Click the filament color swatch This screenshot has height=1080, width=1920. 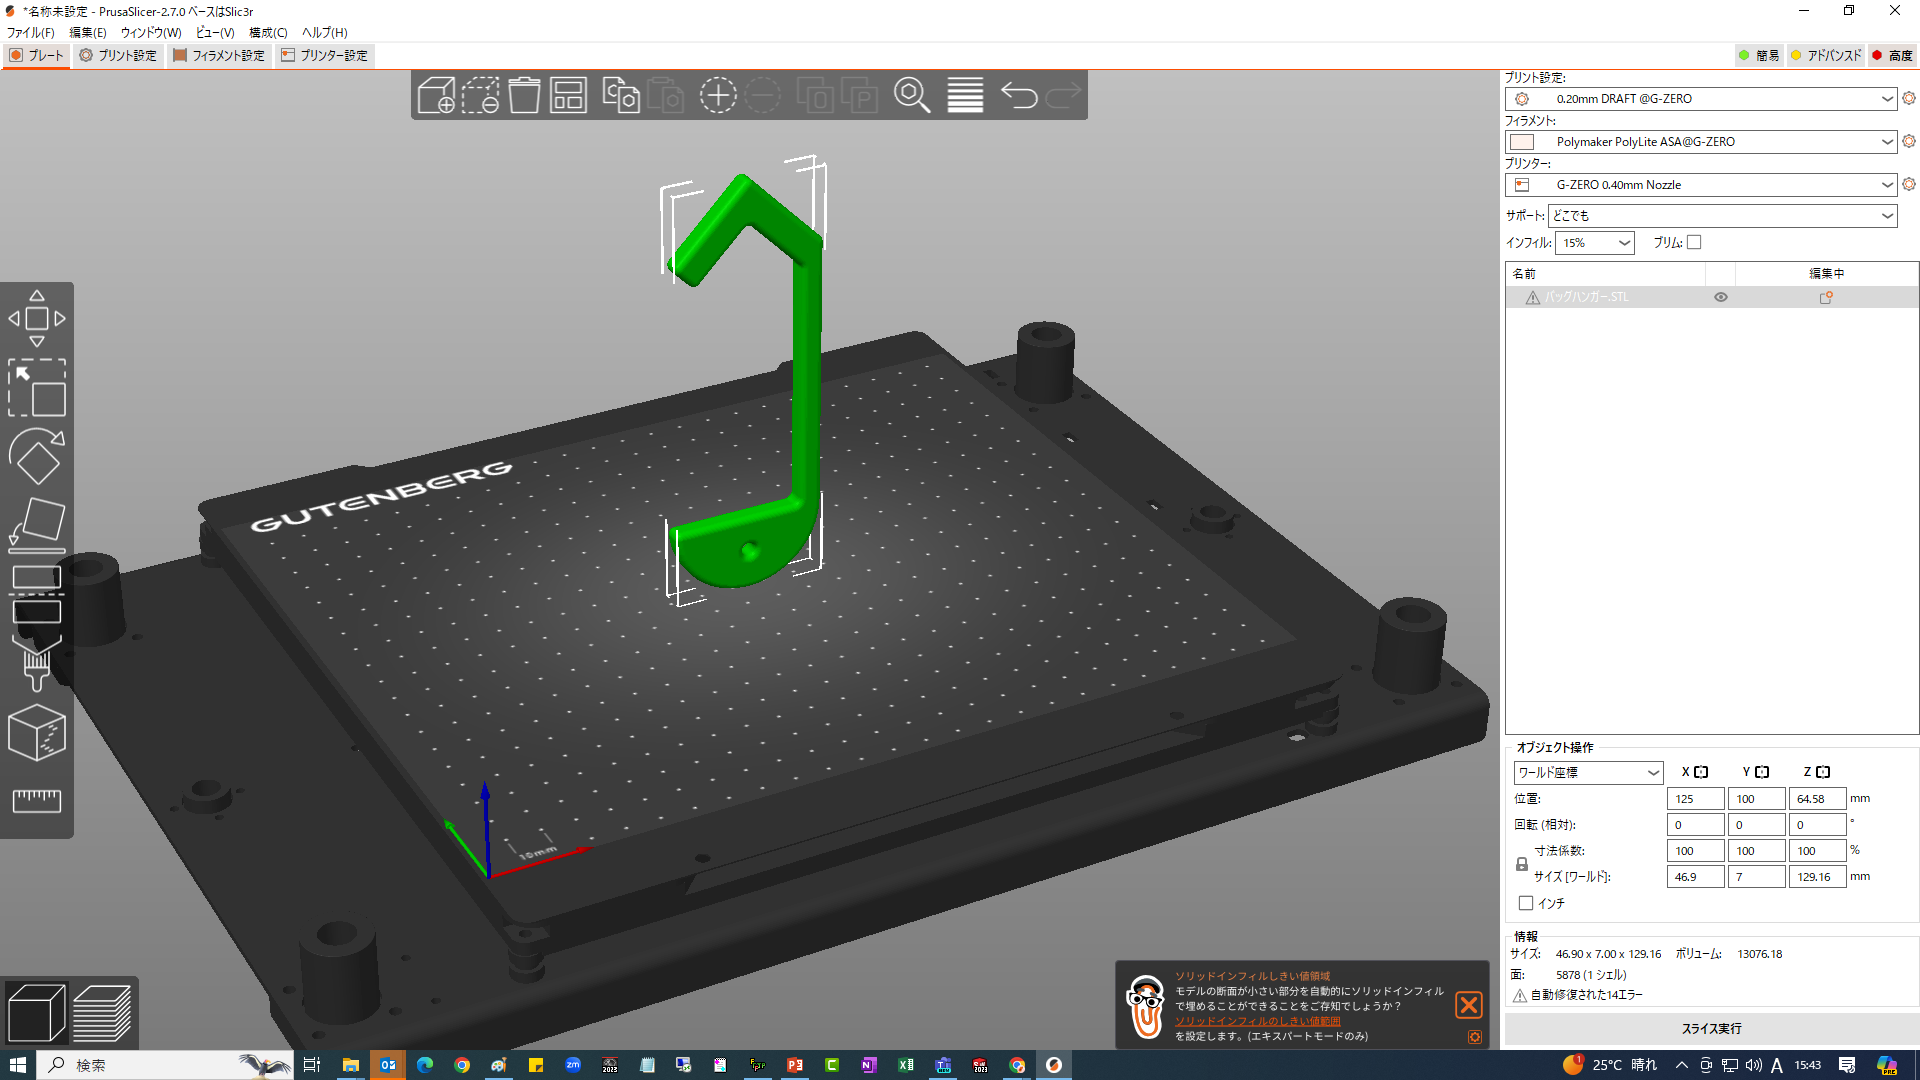pyautogui.click(x=1522, y=142)
